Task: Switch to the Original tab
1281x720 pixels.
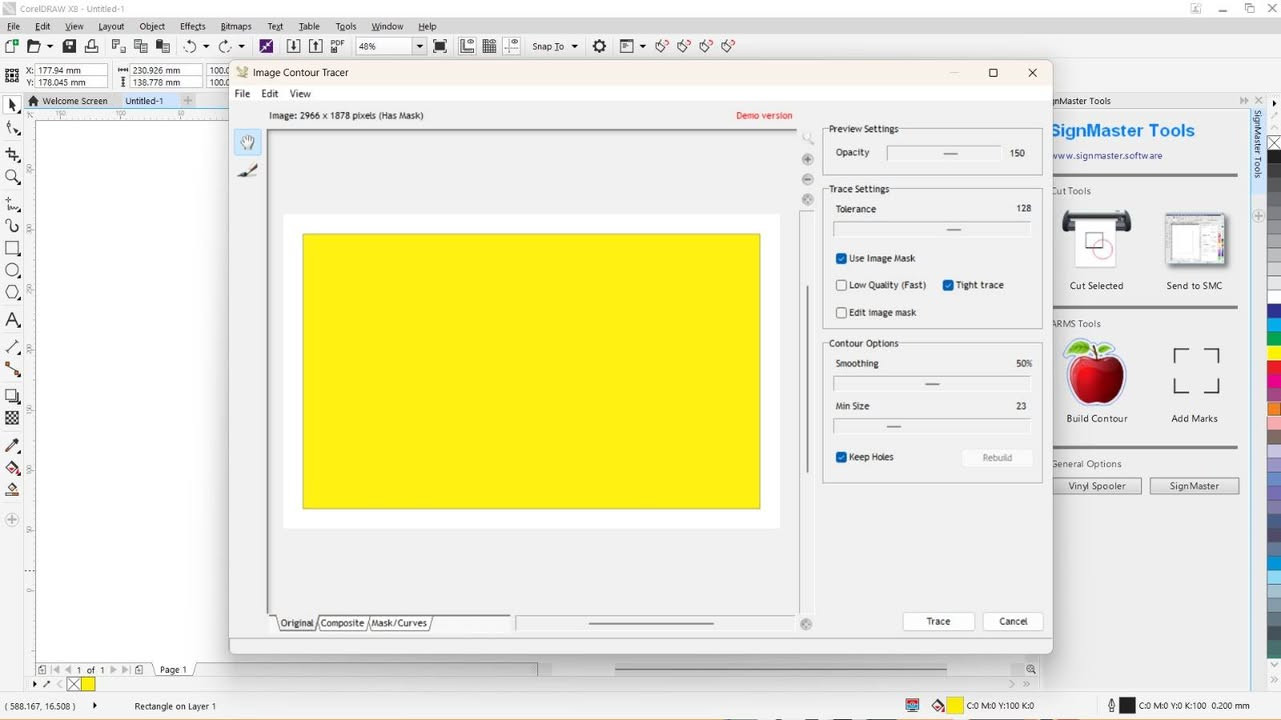Action: 296,623
